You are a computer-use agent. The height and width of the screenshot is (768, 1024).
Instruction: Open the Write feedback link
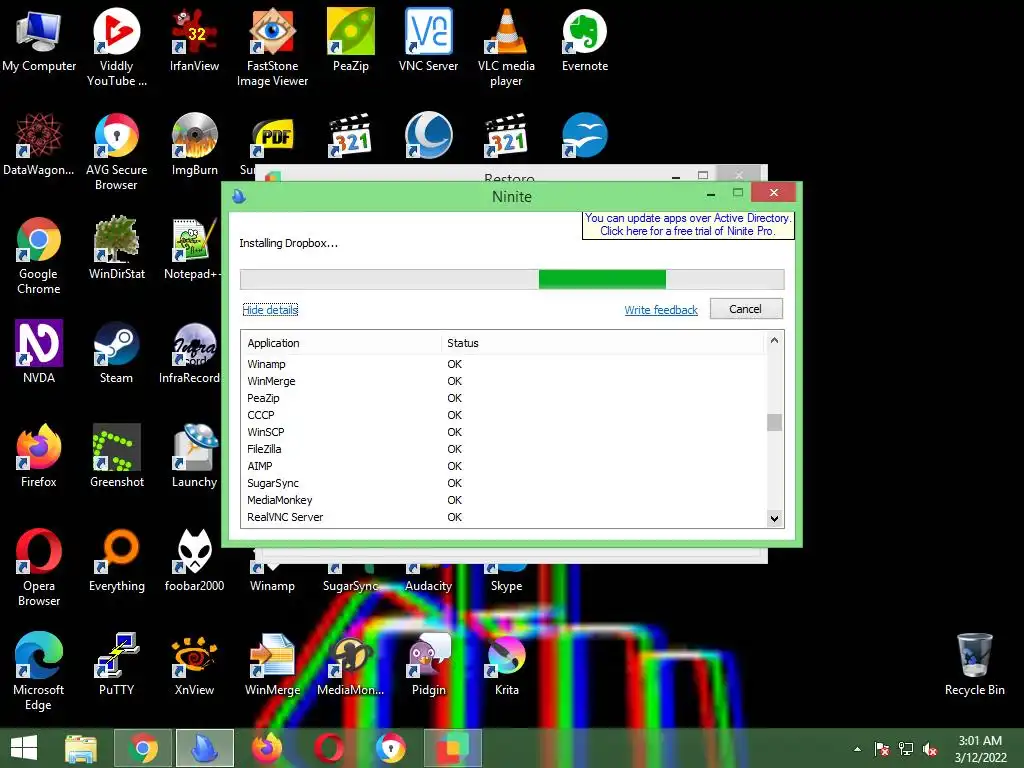click(661, 310)
